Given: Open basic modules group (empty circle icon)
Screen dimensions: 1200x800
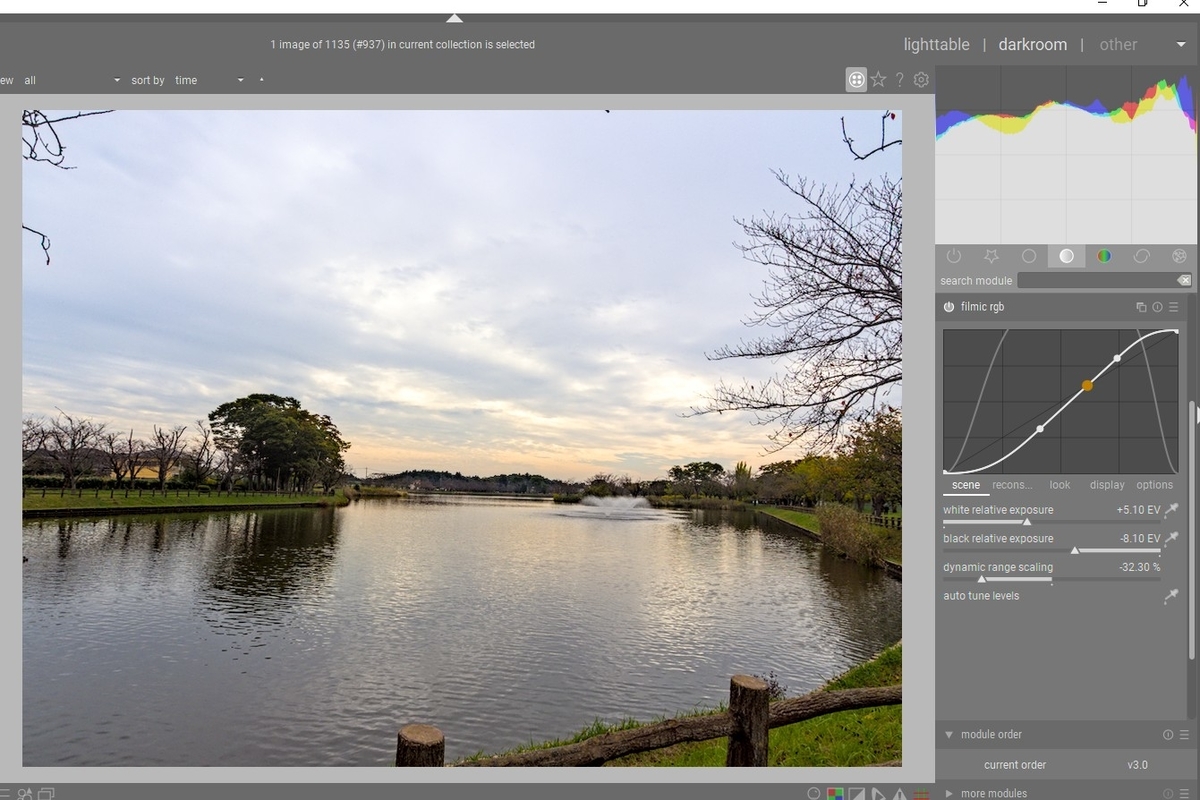Looking at the screenshot, I should coord(1029,257).
